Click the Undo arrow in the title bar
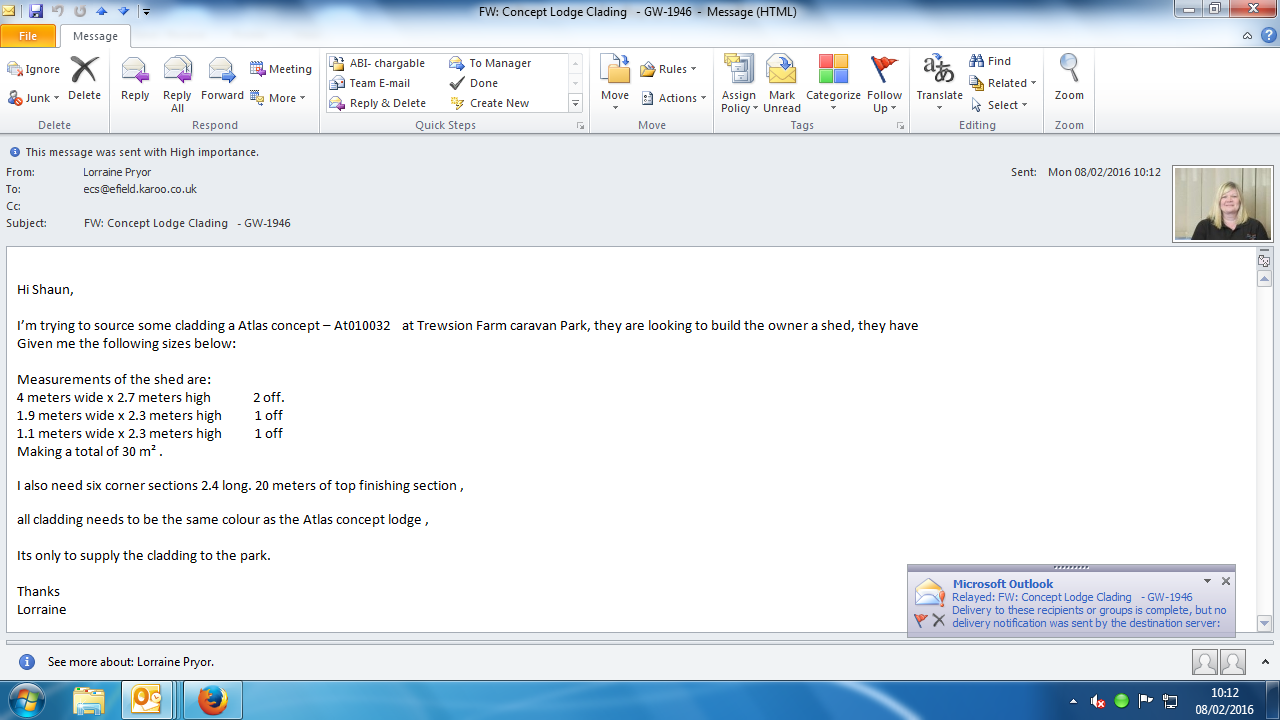1280x720 pixels. 58,11
